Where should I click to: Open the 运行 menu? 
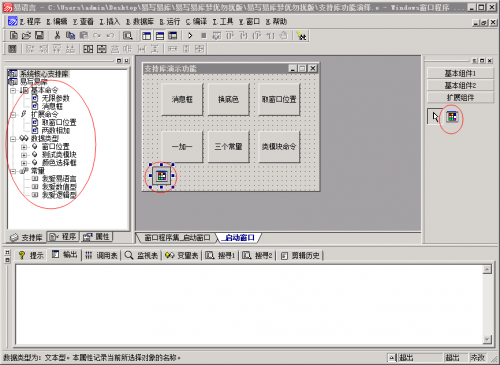coord(170,22)
